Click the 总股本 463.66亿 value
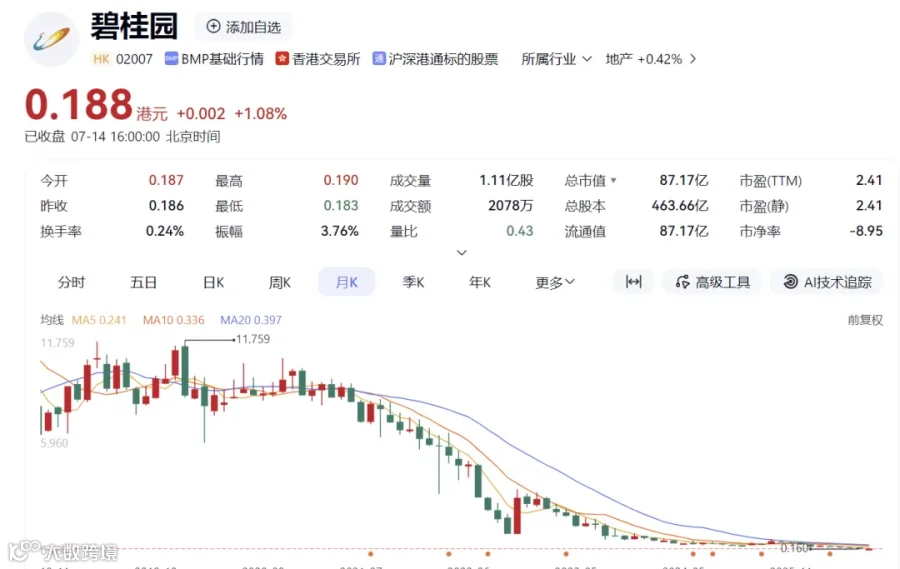 [x=680, y=206]
